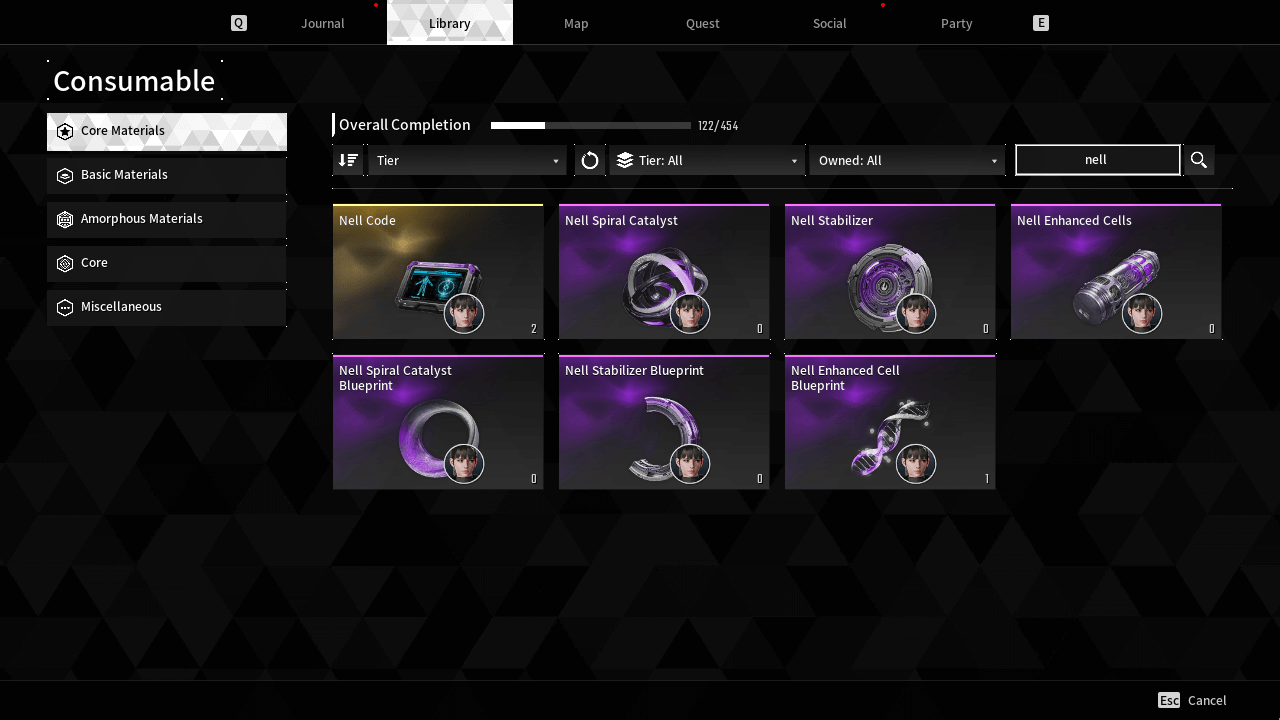Viewport: 1280px width, 720px height.
Task: Expand the Tier: All filter dropdown
Action: 707,160
